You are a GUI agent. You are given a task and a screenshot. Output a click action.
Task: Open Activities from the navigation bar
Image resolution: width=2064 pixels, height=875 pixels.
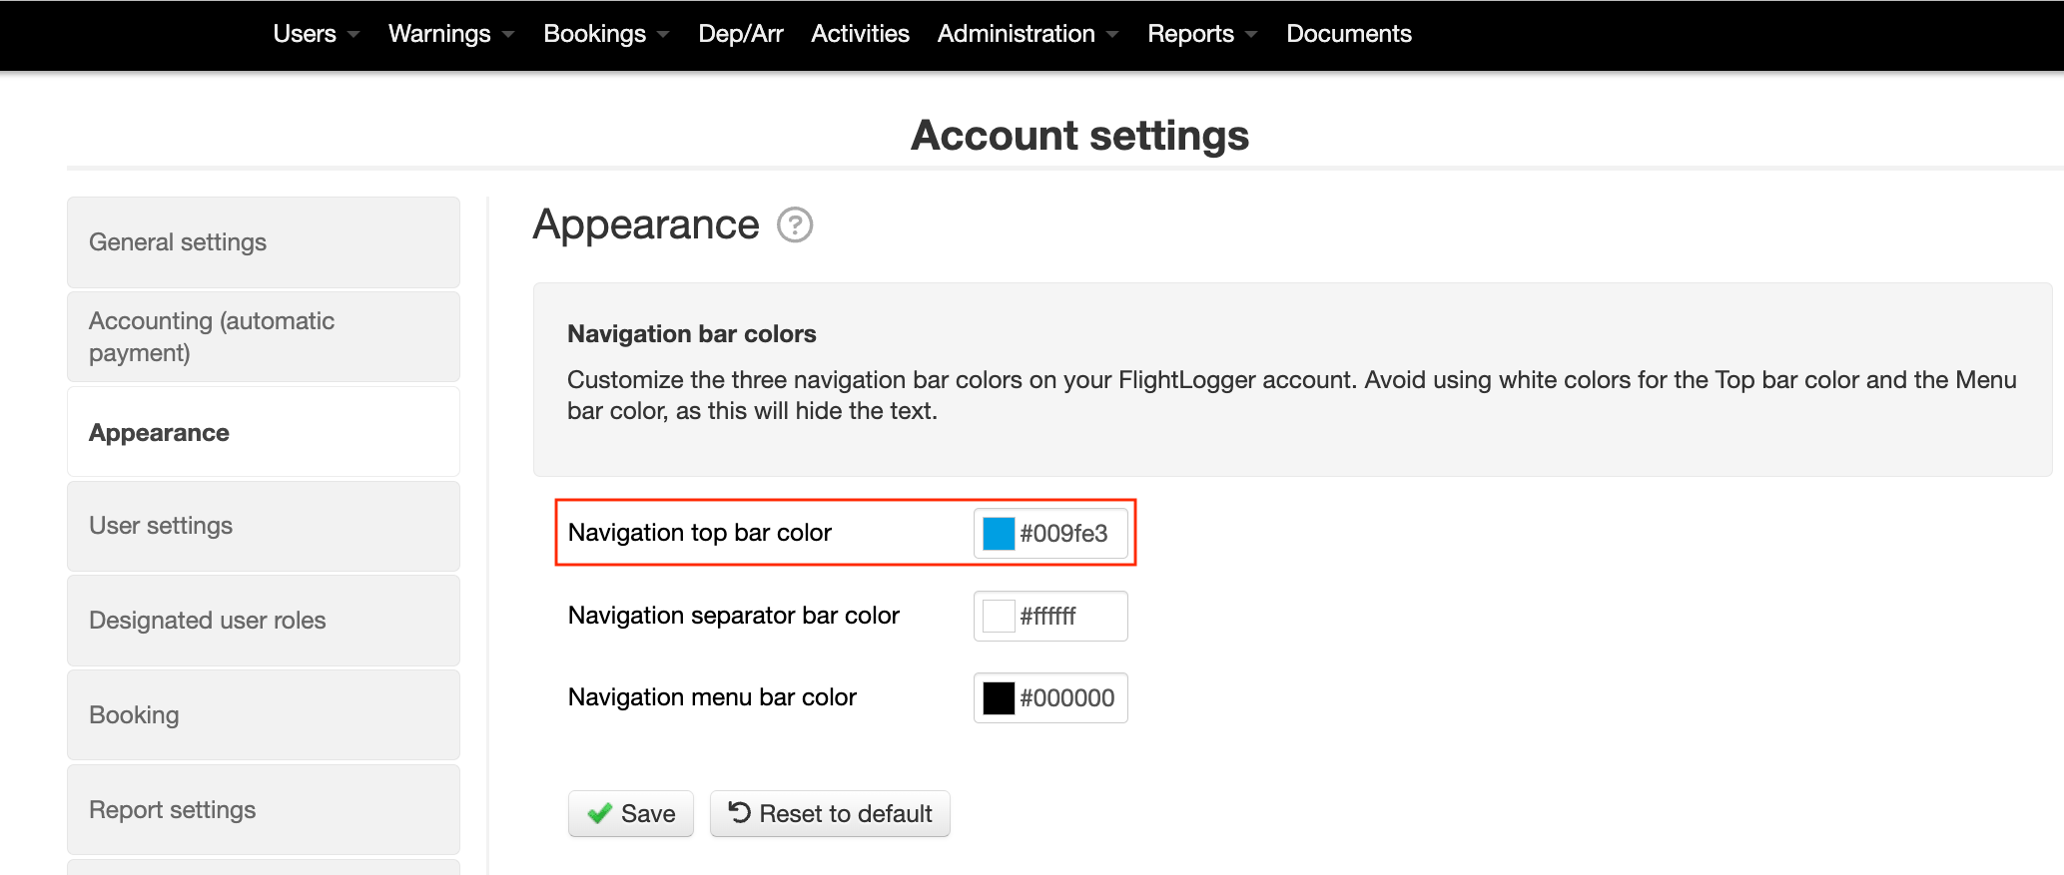[860, 34]
